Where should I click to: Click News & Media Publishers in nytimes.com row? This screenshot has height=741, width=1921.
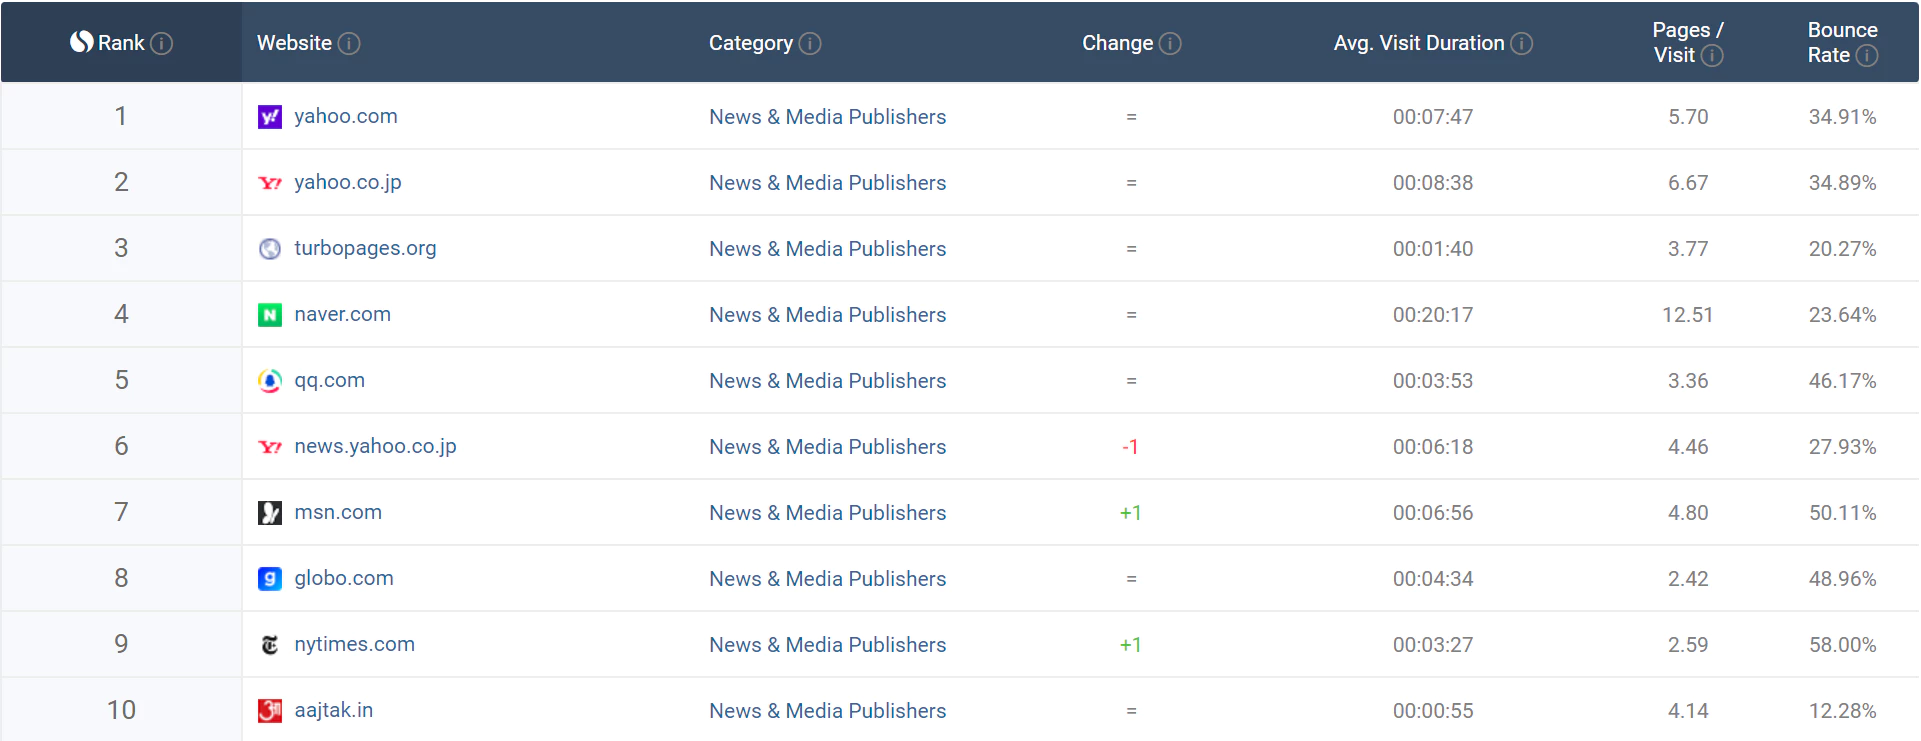827,645
